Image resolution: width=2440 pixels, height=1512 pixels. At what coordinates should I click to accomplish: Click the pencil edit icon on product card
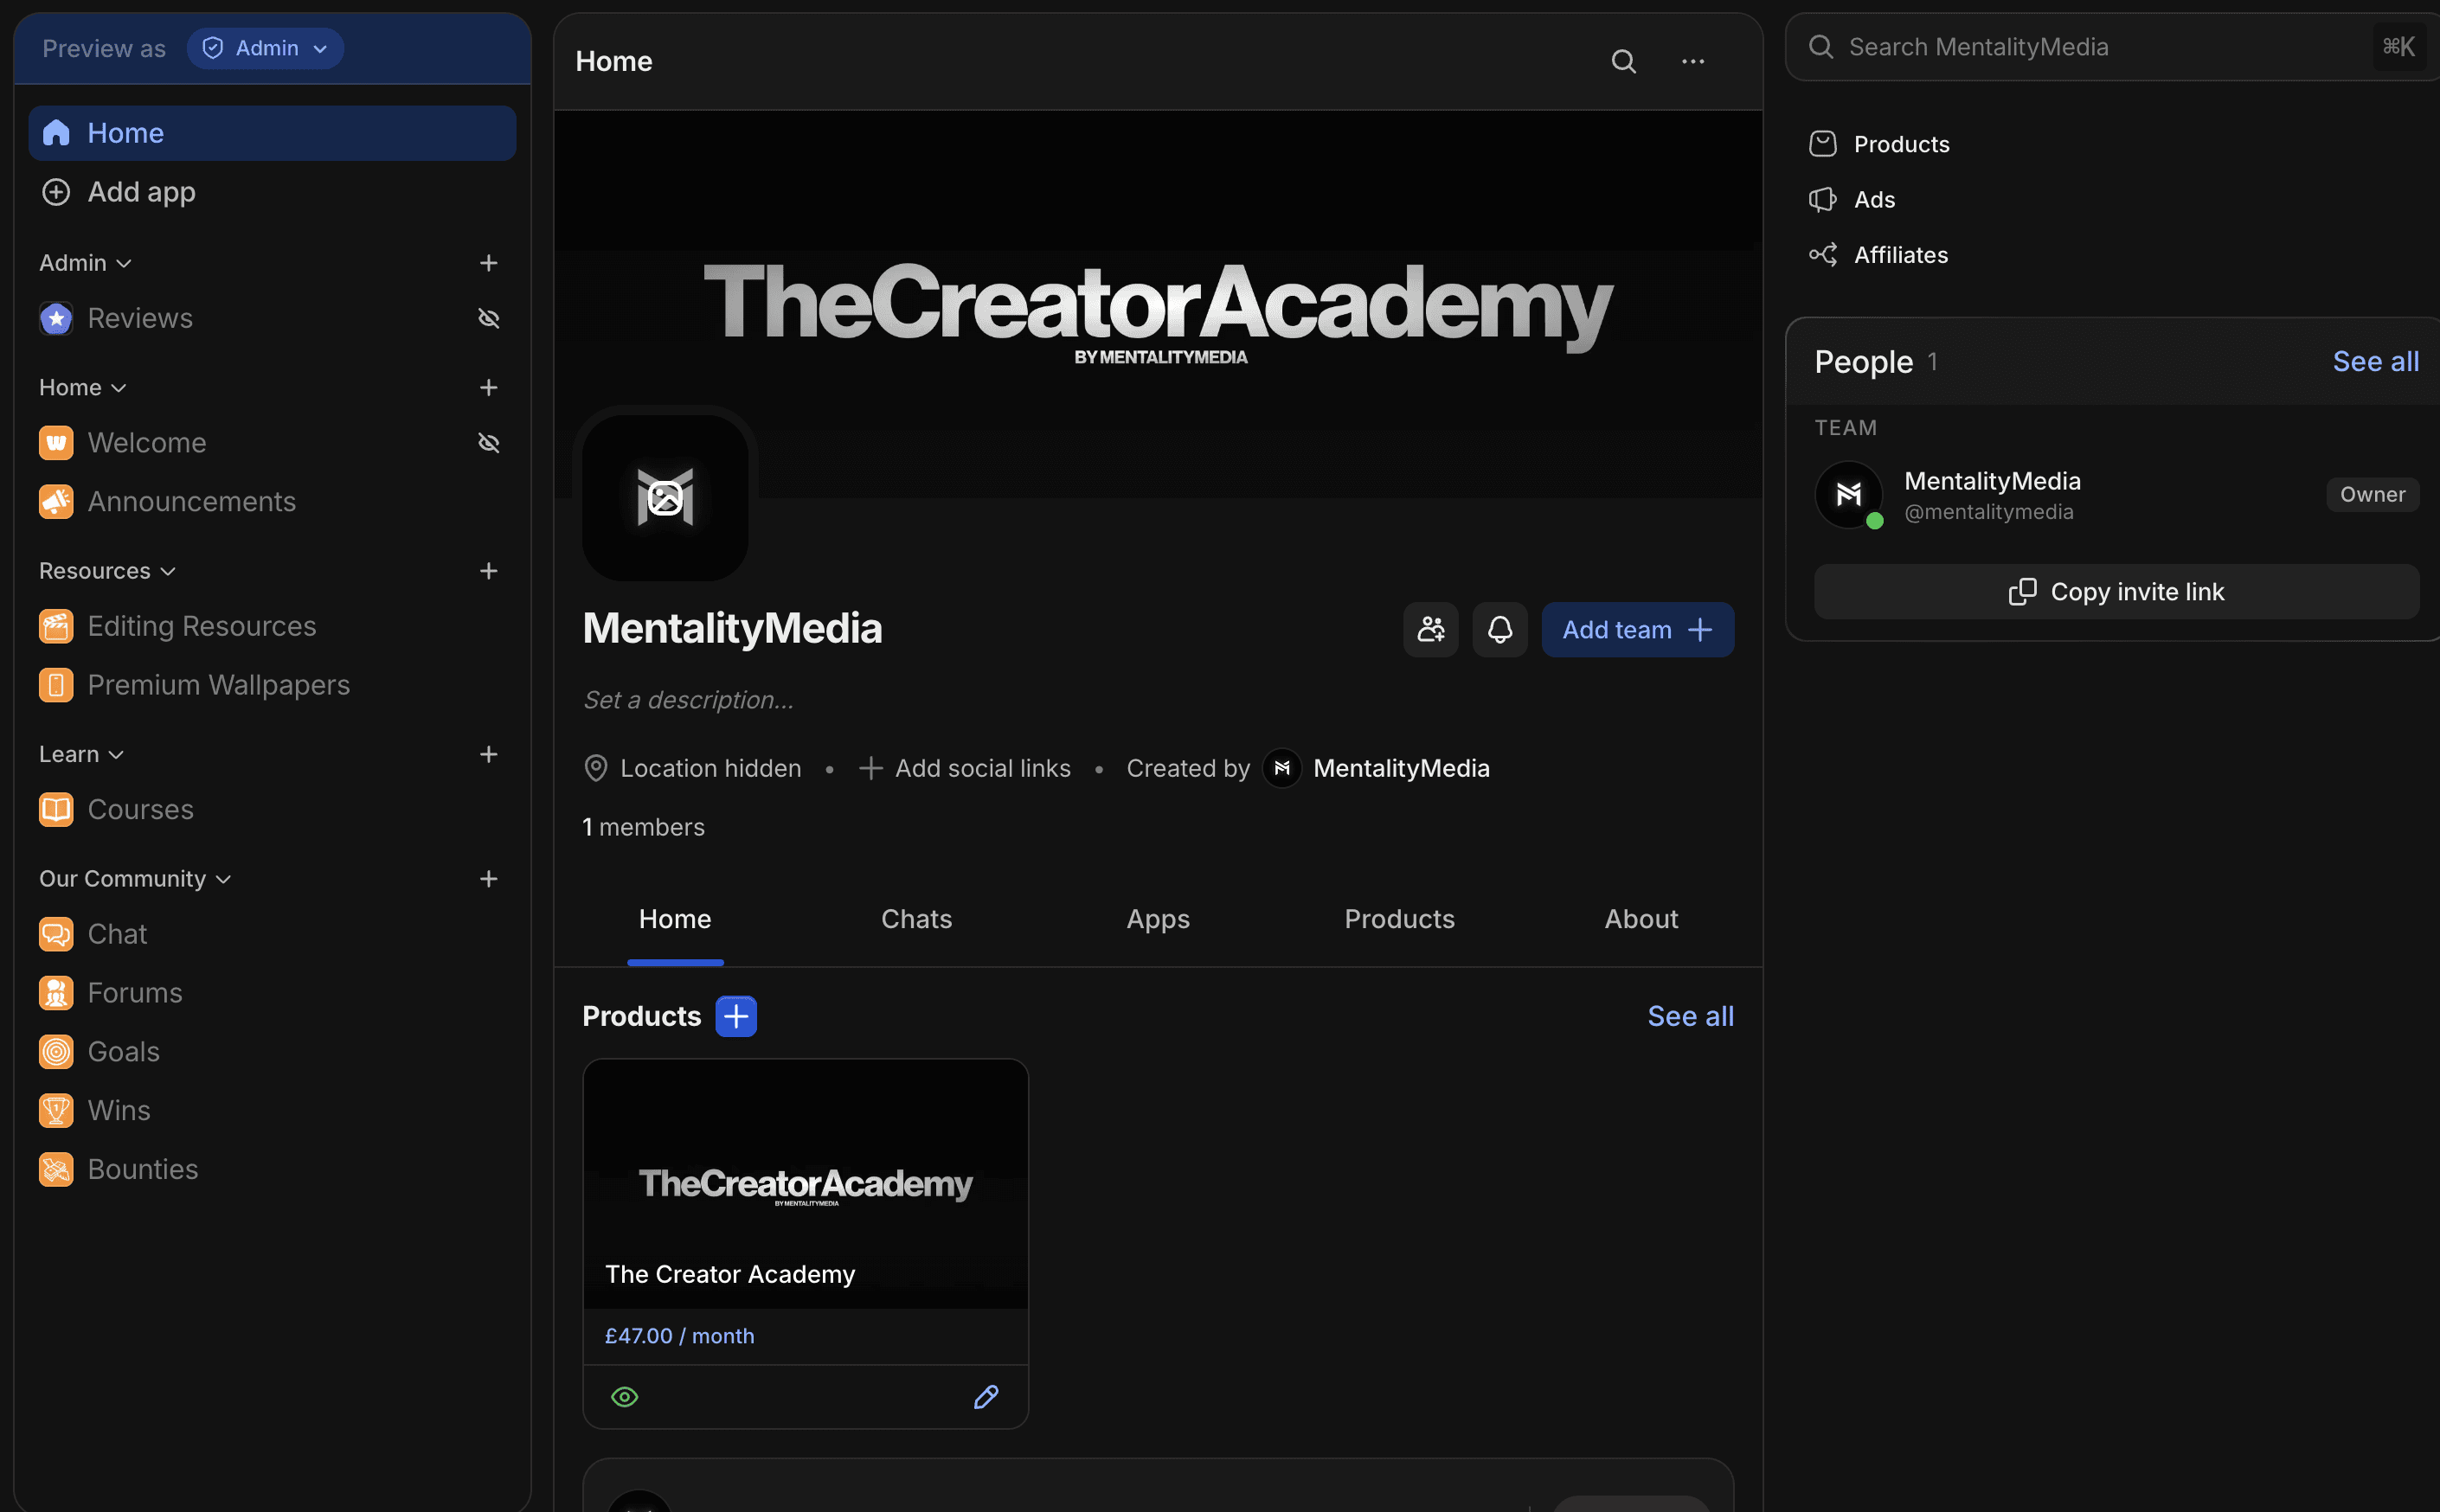tap(986, 1396)
